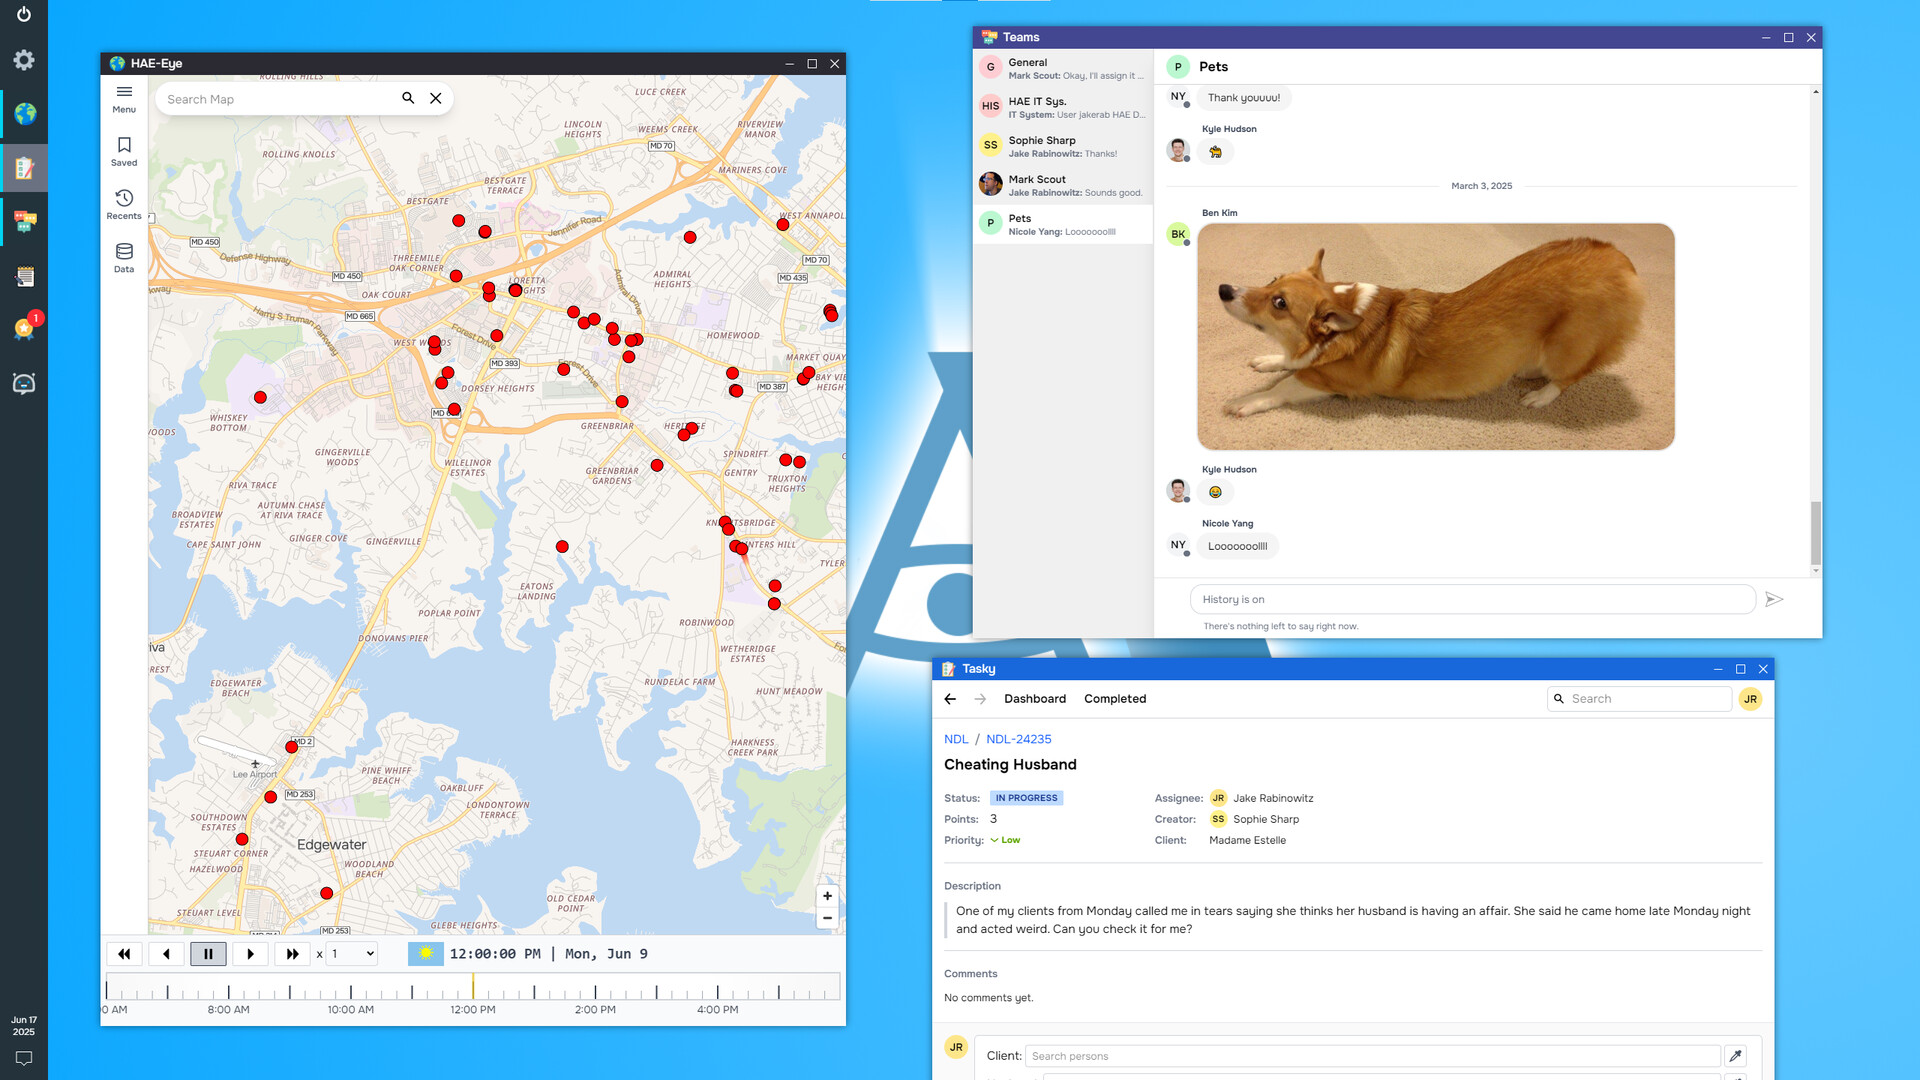This screenshot has height=1080, width=1920.
Task: Send the Teams chat message
Action: tap(1774, 599)
